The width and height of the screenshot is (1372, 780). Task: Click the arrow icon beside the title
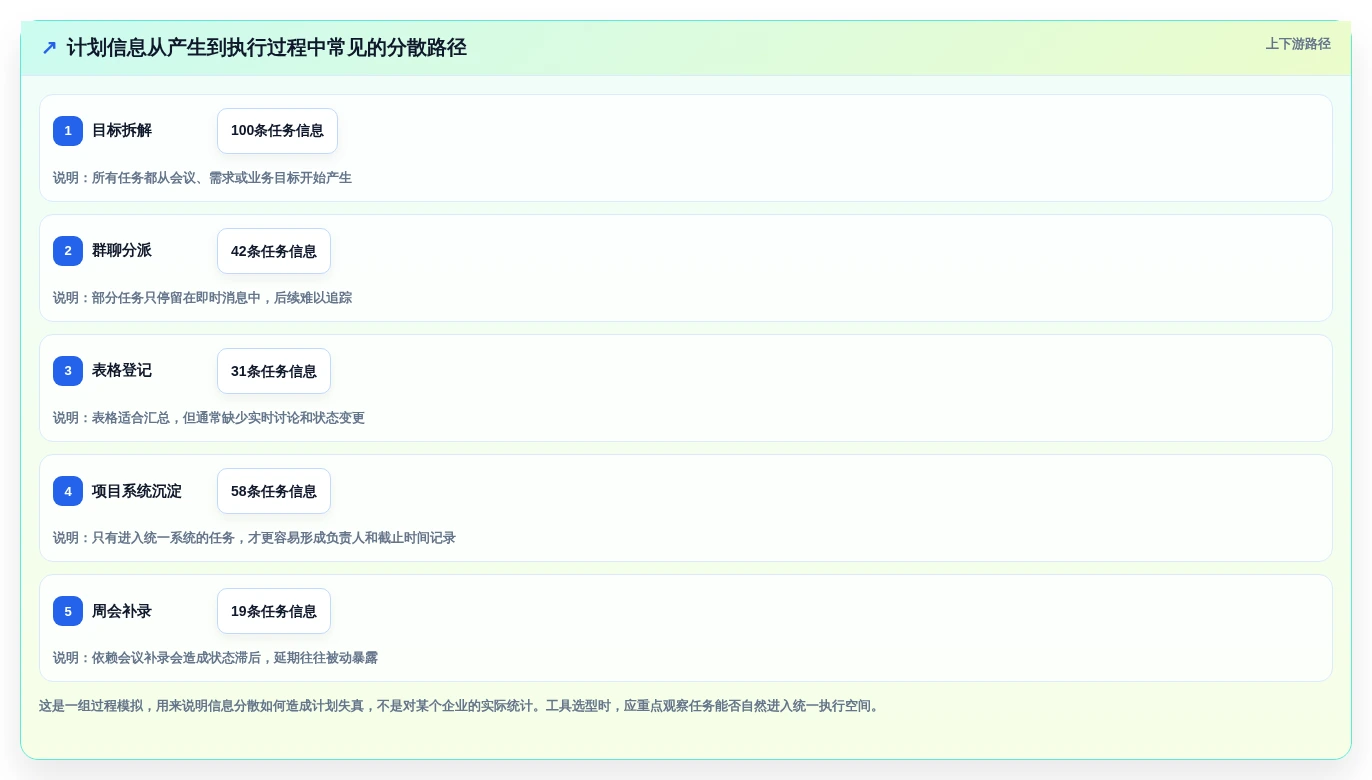point(49,48)
